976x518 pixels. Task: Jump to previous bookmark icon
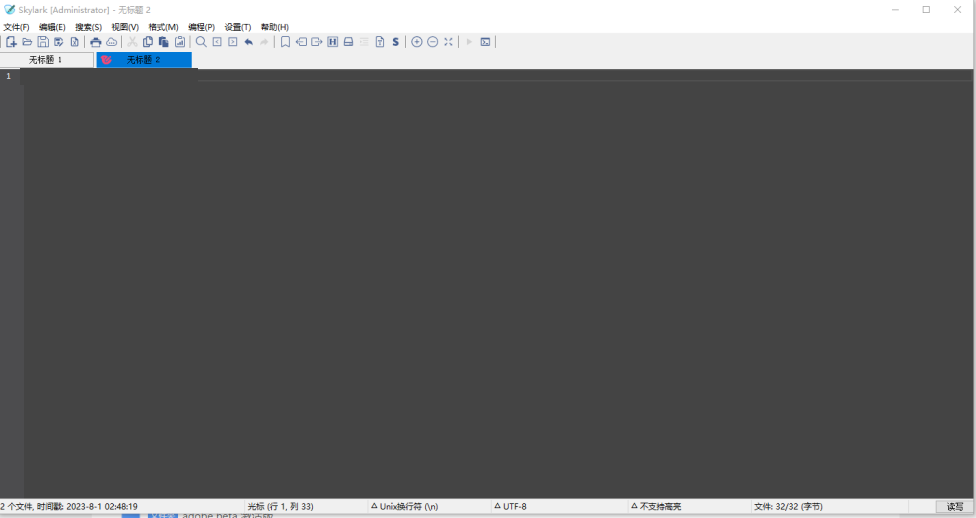(x=301, y=42)
